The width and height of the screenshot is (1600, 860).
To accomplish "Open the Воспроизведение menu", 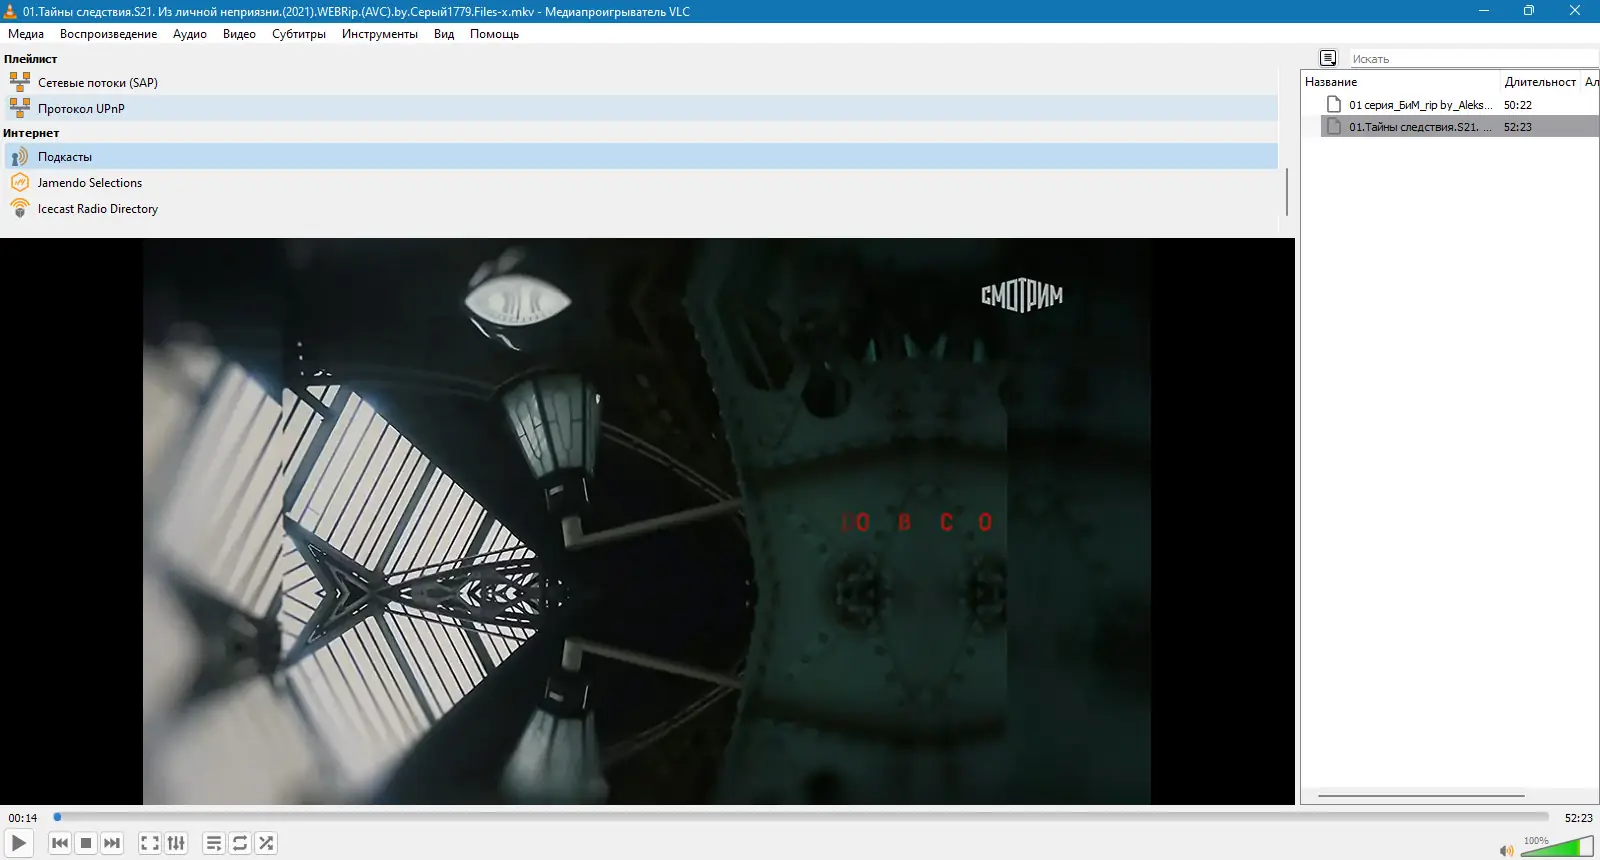I will click(108, 34).
